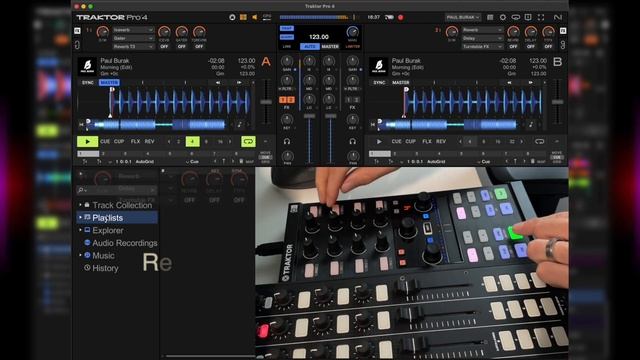
Task: Click the info panel icon left of the fullscreen icon
Action: click(528, 18)
